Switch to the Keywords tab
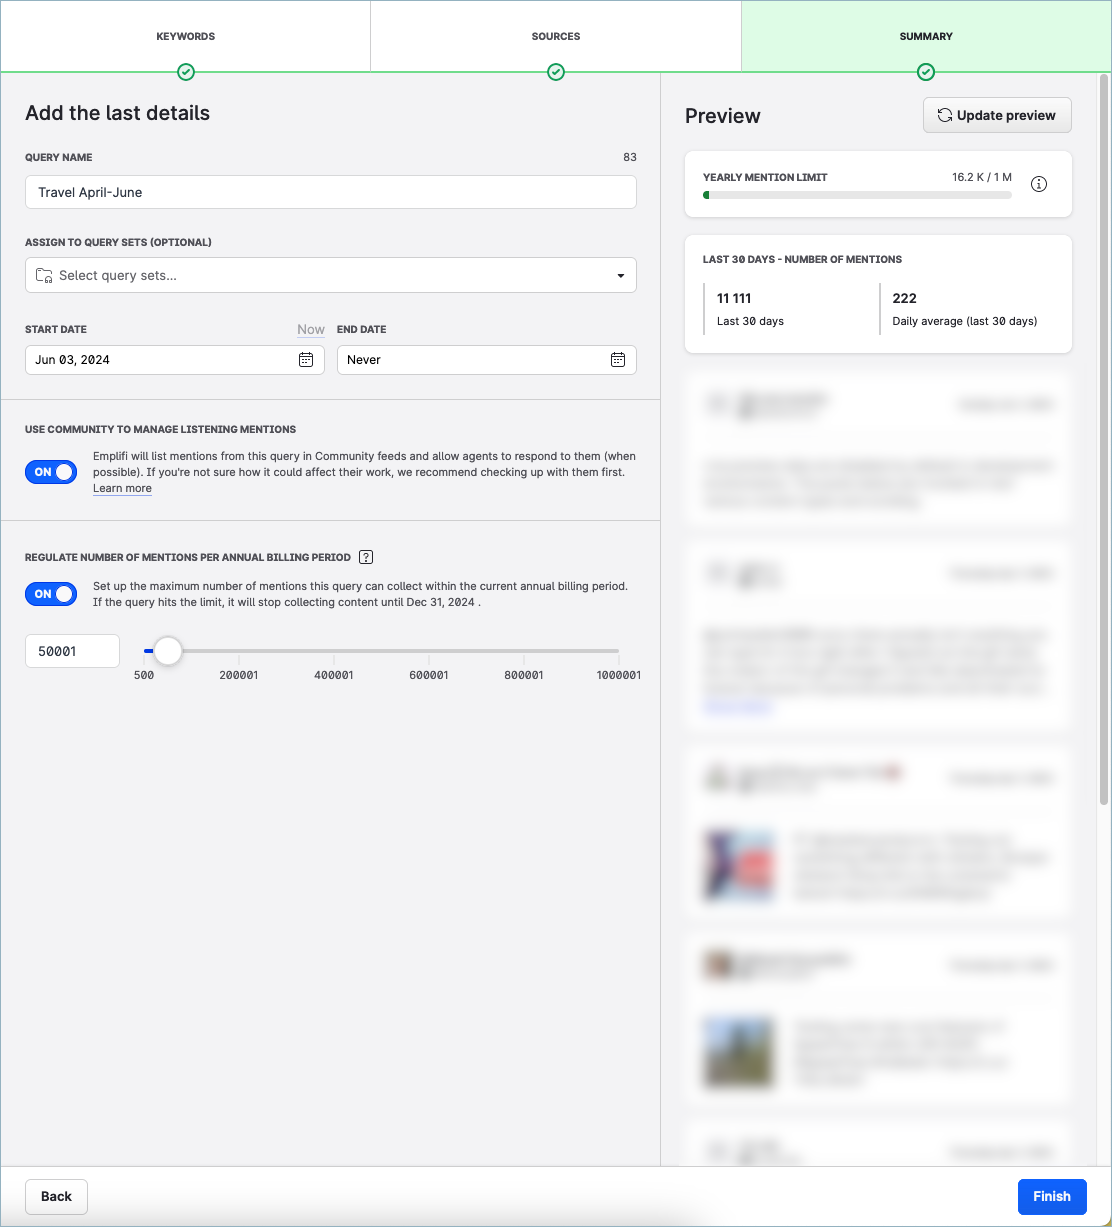This screenshot has width=1112, height=1227. click(x=186, y=36)
